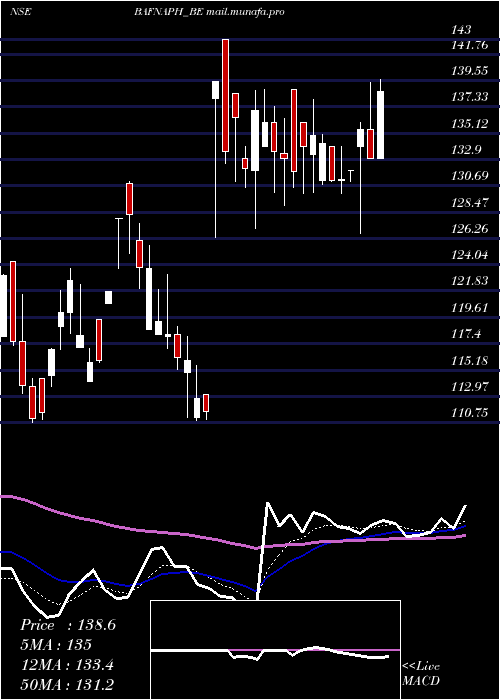
Task: Click the <<Live MACD label
Action: click(421, 673)
